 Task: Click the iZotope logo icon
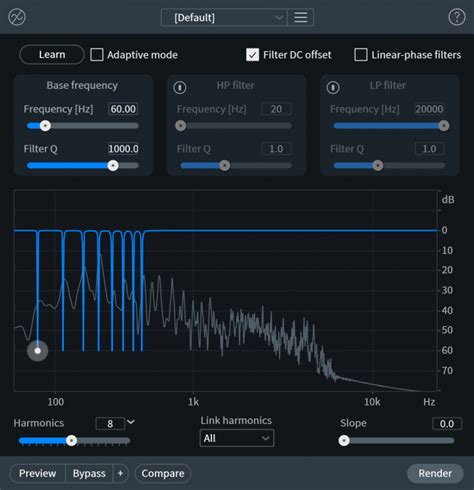(x=17, y=17)
